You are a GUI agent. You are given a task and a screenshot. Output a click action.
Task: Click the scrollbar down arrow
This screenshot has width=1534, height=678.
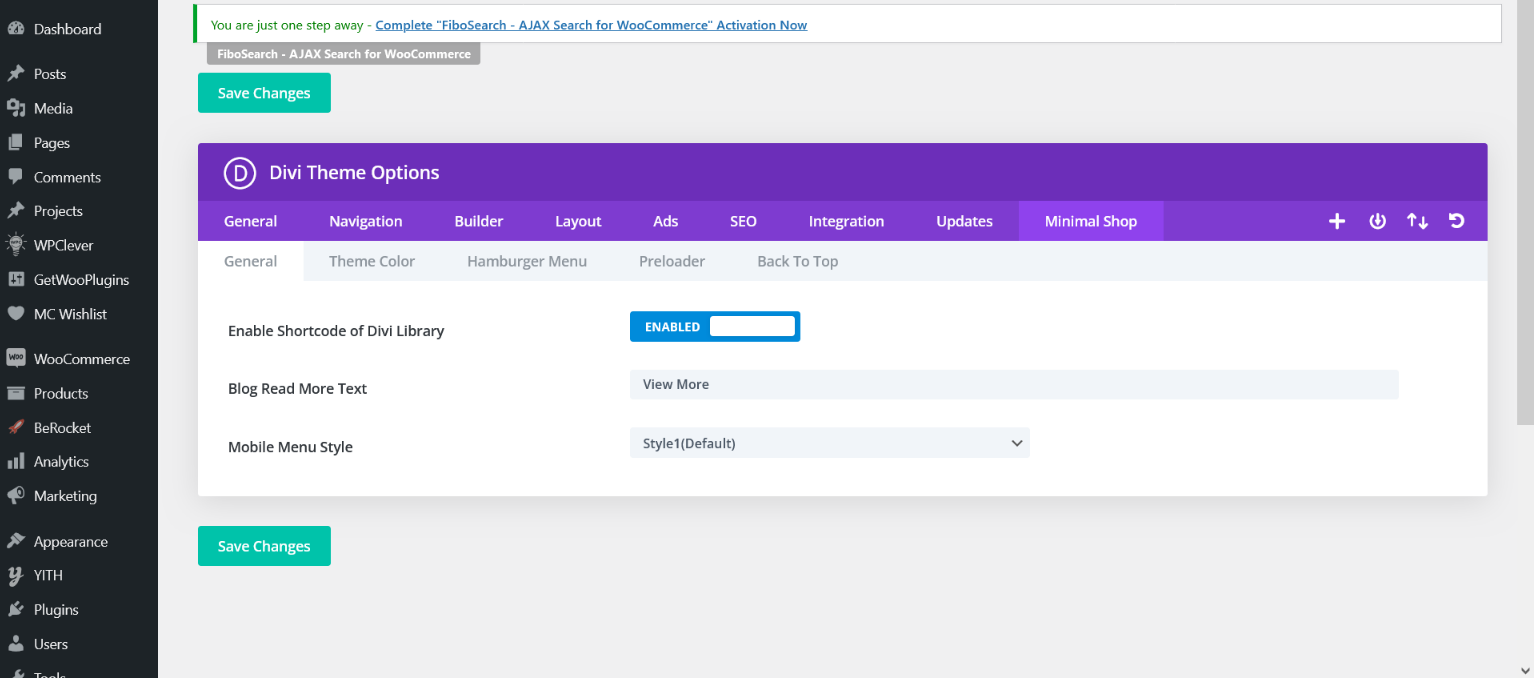1525,669
